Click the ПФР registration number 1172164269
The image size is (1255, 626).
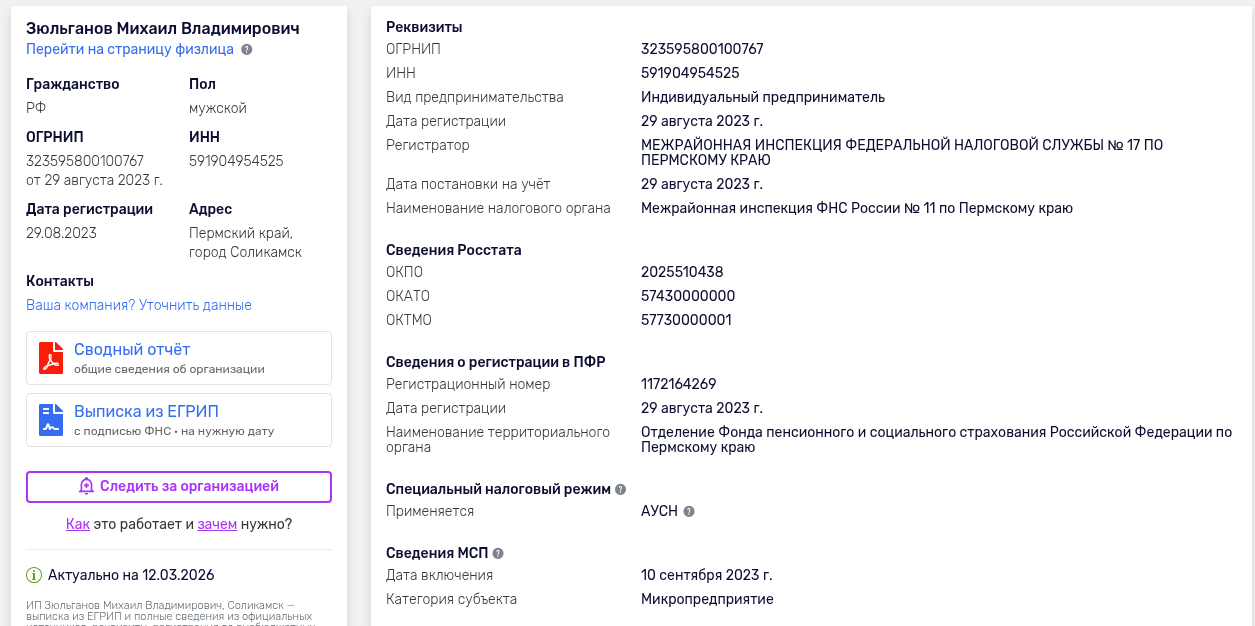[678, 384]
